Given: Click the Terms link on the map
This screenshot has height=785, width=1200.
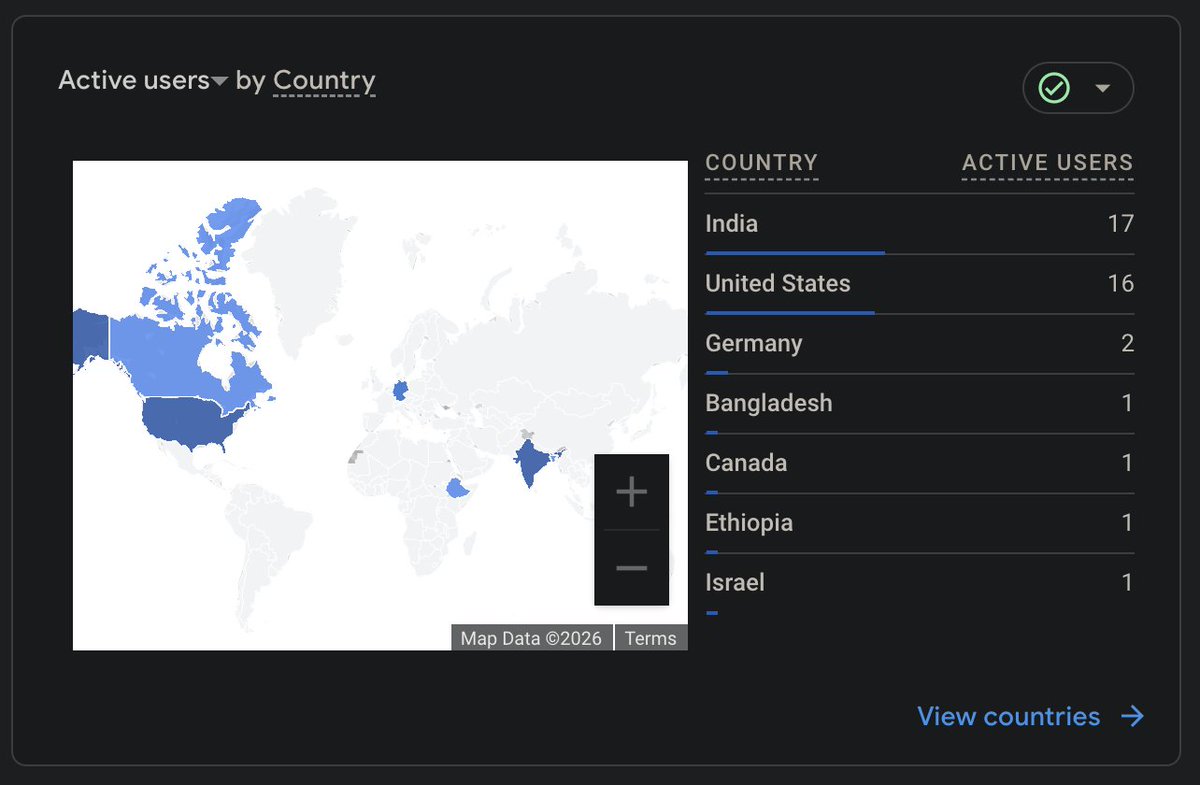Looking at the screenshot, I should coord(651,638).
